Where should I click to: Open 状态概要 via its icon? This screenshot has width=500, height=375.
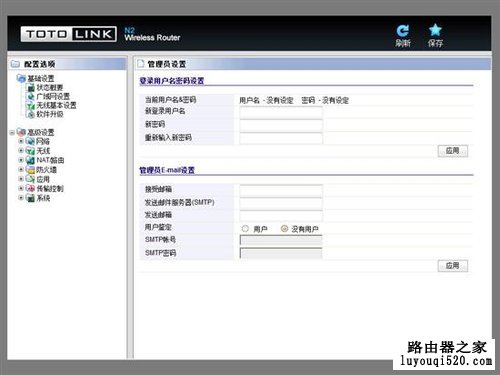31,88
